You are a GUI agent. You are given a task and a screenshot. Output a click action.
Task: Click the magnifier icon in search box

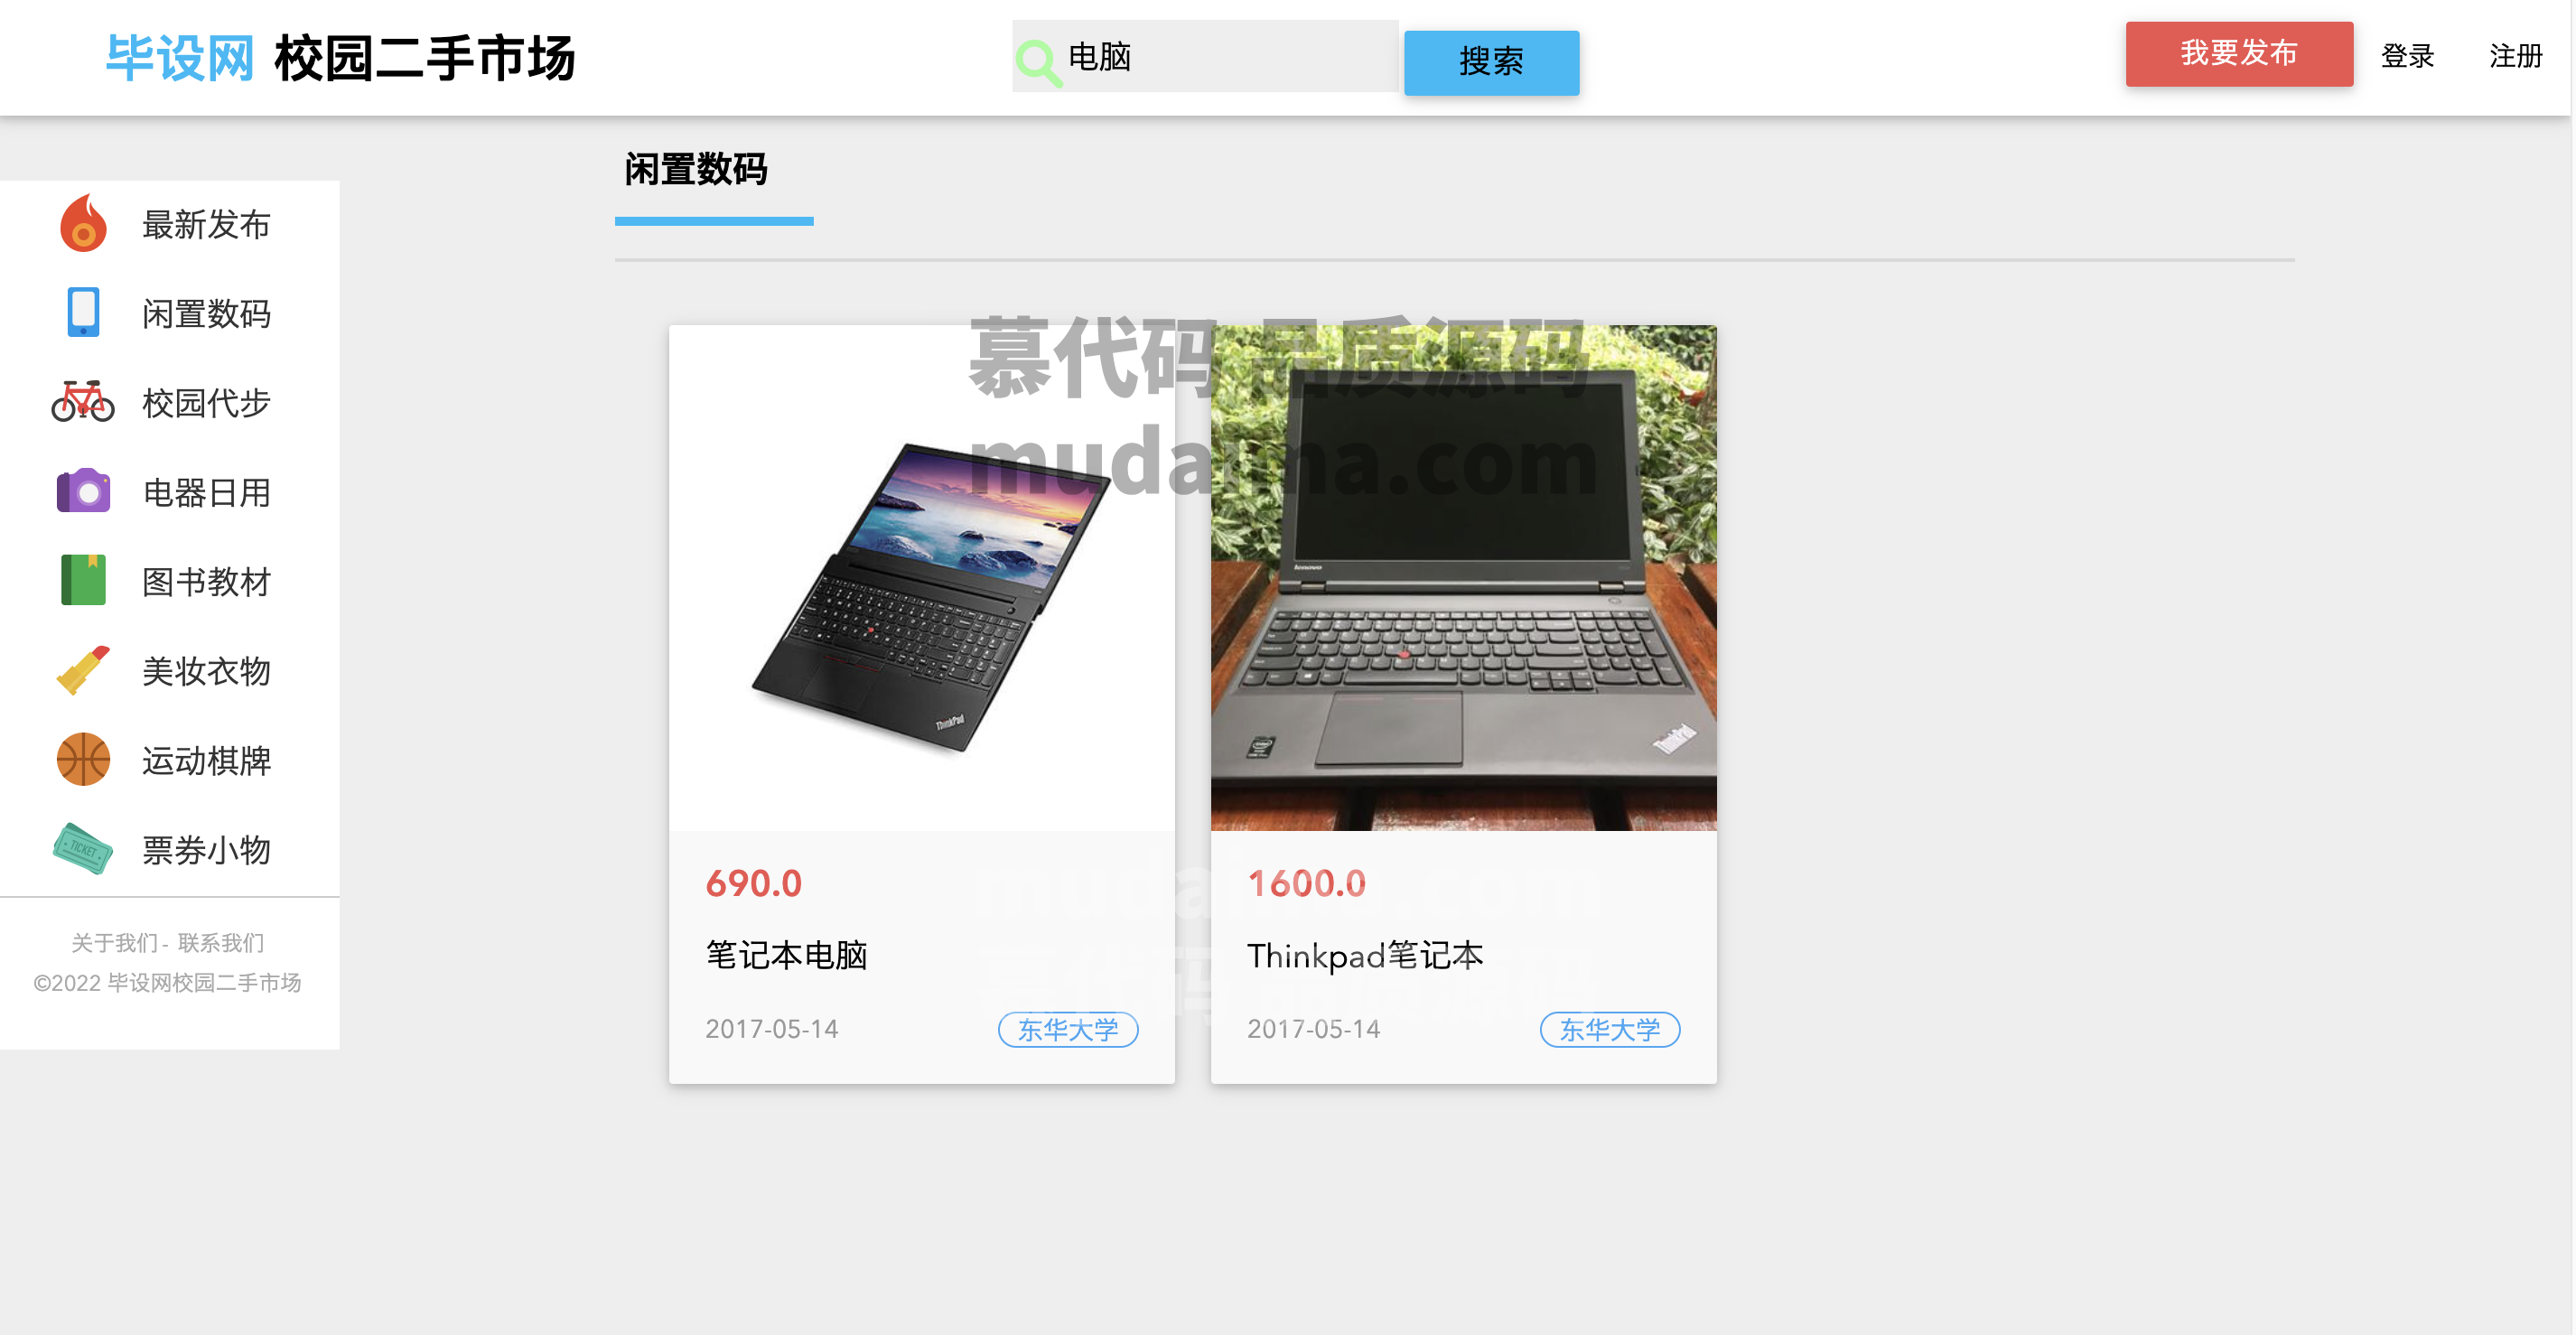[1038, 63]
